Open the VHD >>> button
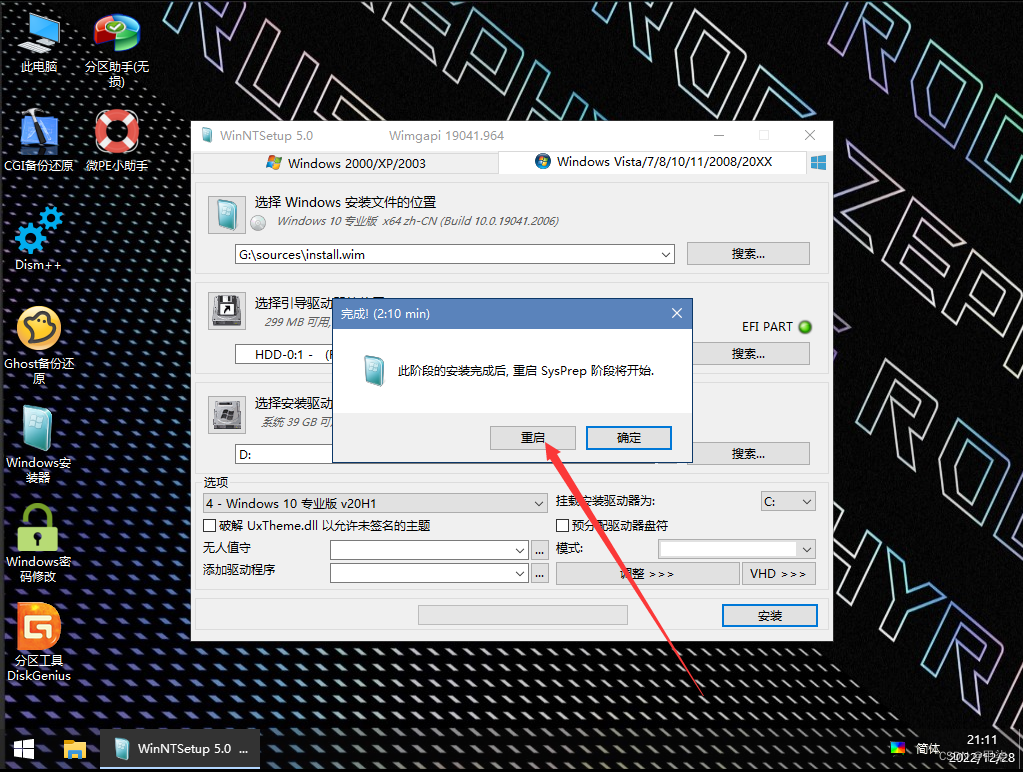This screenshot has width=1023, height=772. [x=778, y=574]
